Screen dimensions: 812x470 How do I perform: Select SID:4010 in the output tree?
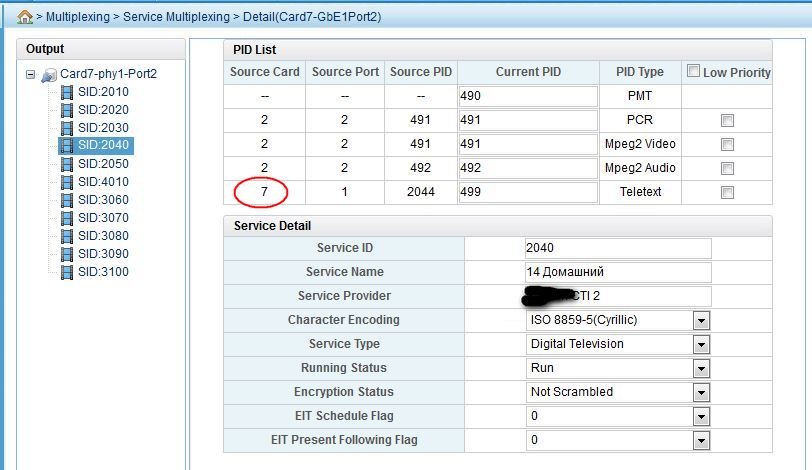pyautogui.click(x=103, y=182)
